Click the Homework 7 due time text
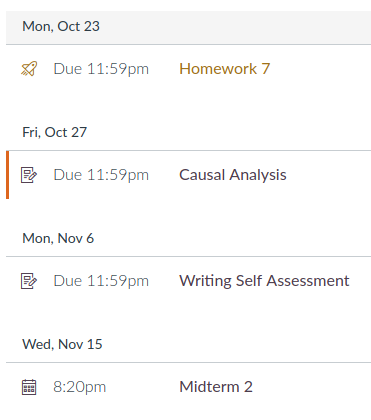 101,69
